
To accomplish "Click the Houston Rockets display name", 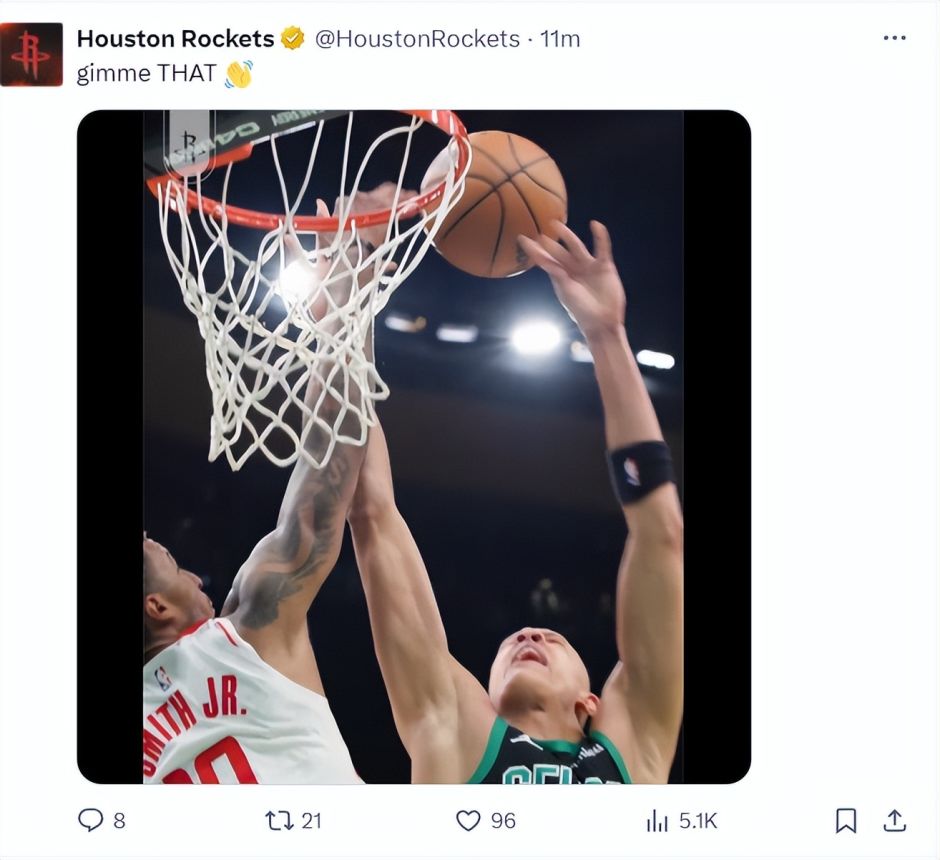I will click(x=175, y=39).
